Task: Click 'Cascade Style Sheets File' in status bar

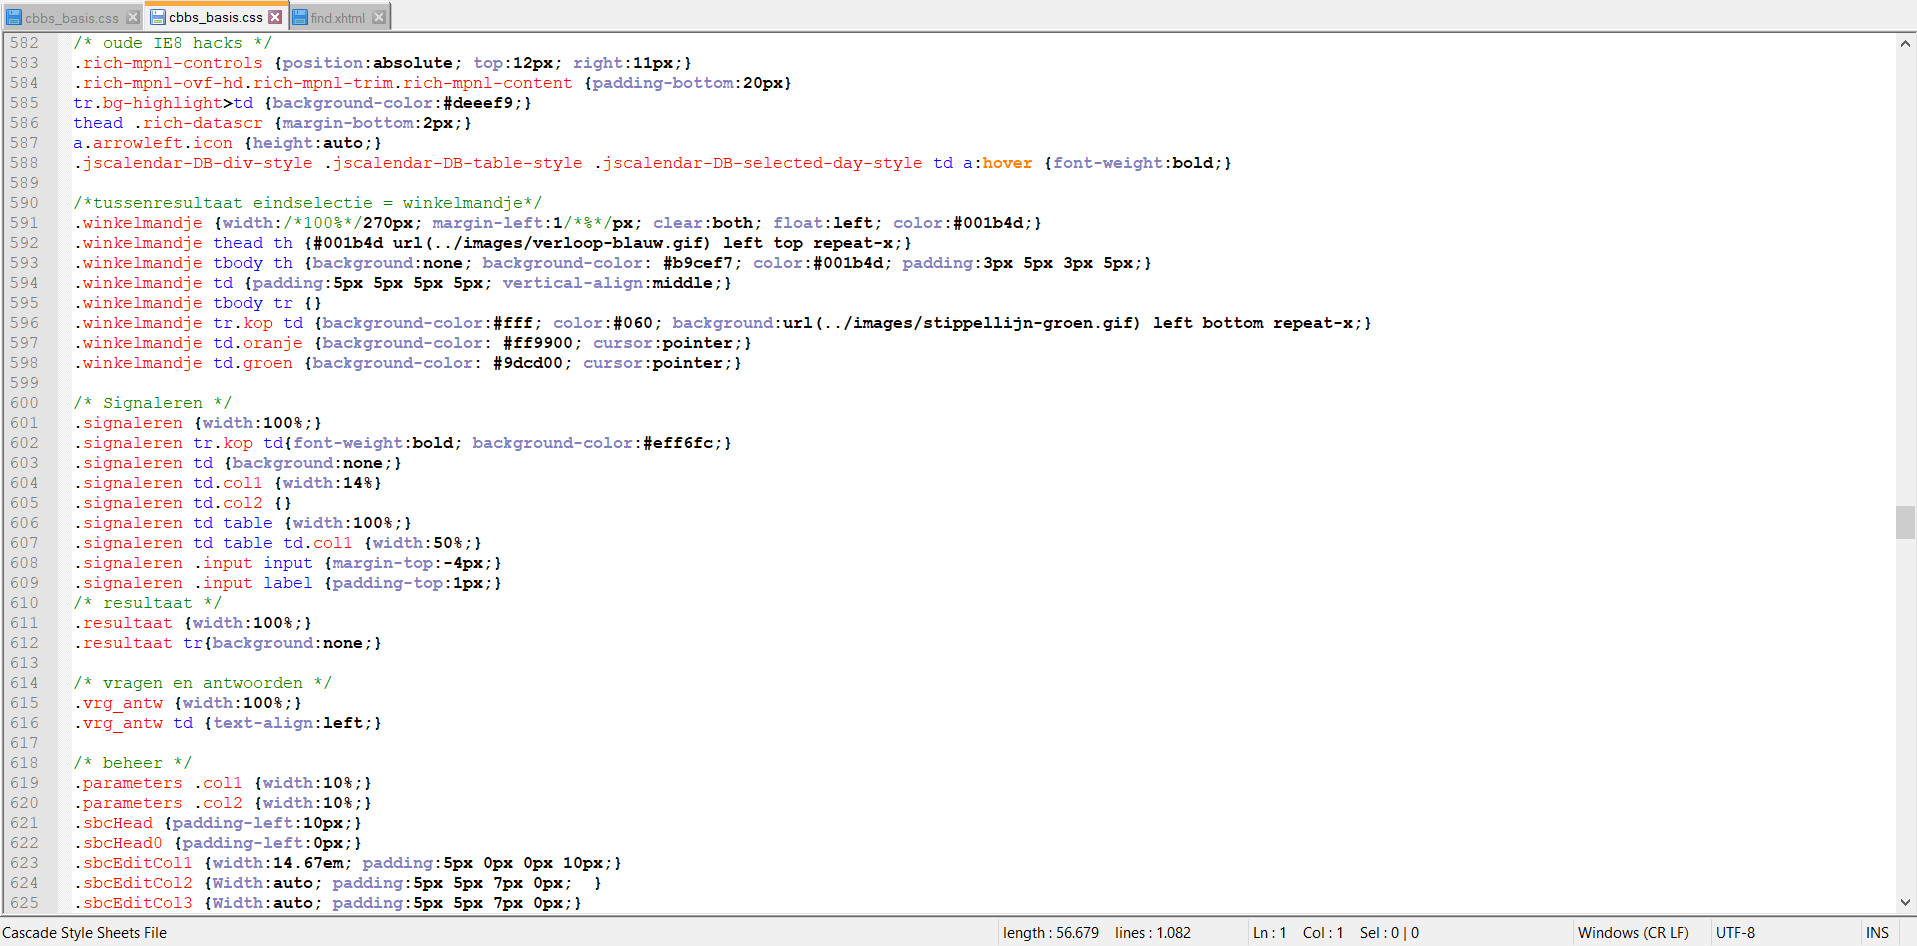Action: click(84, 933)
